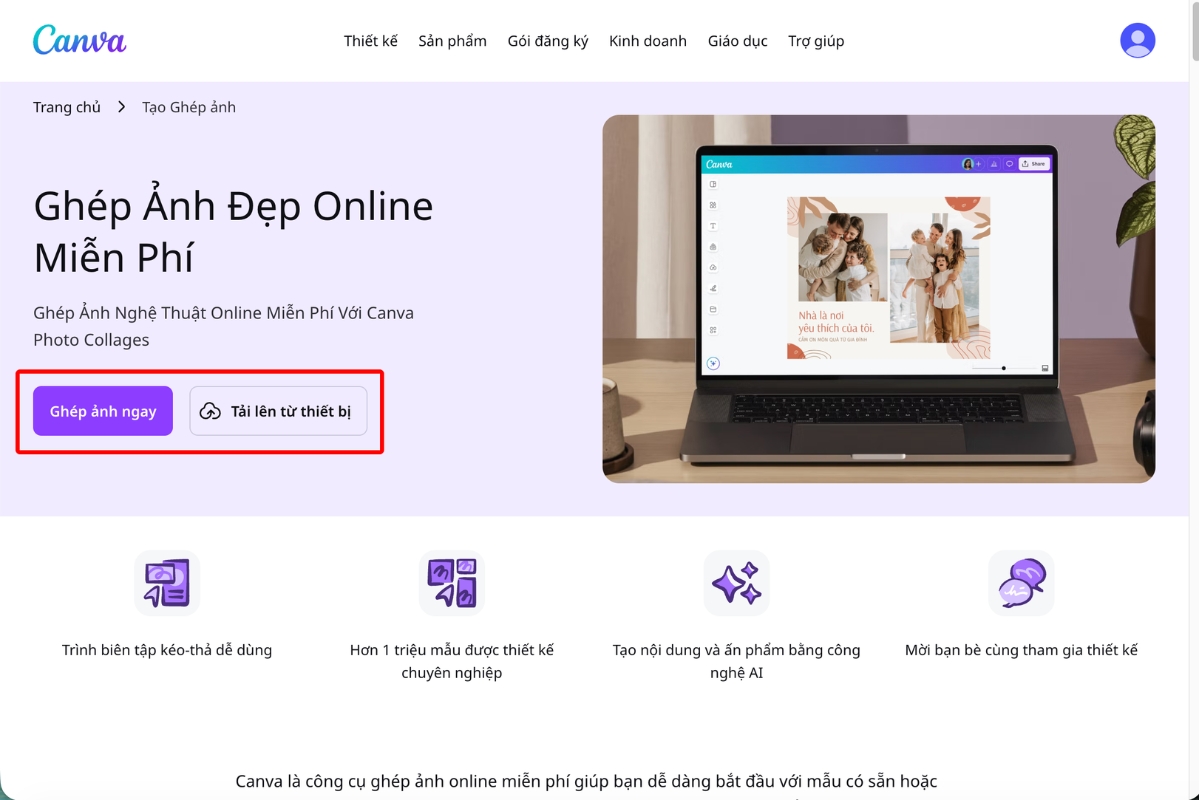Open the Gói đăng ký menu

pos(548,41)
